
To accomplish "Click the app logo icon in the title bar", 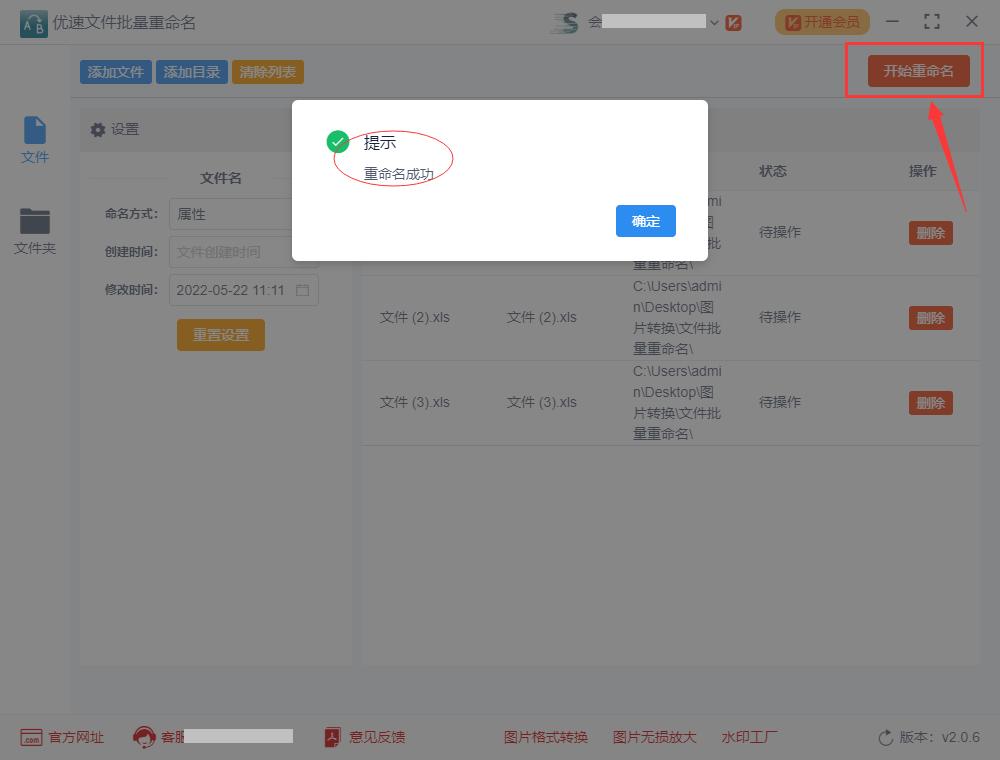I will tap(33, 21).
